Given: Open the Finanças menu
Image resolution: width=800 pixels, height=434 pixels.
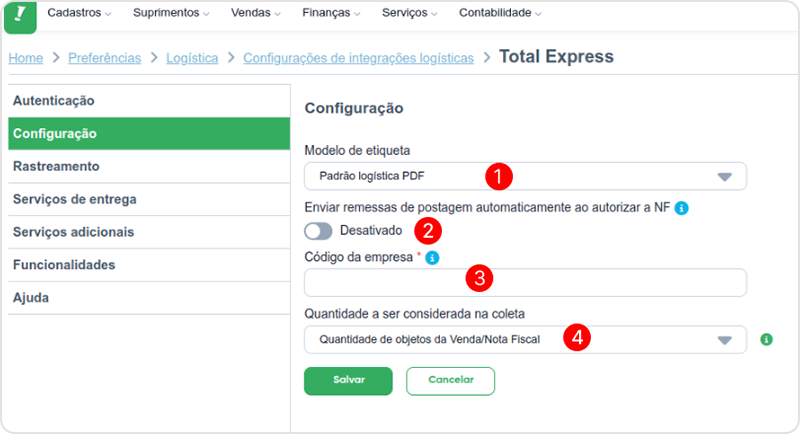Looking at the screenshot, I should [332, 14].
